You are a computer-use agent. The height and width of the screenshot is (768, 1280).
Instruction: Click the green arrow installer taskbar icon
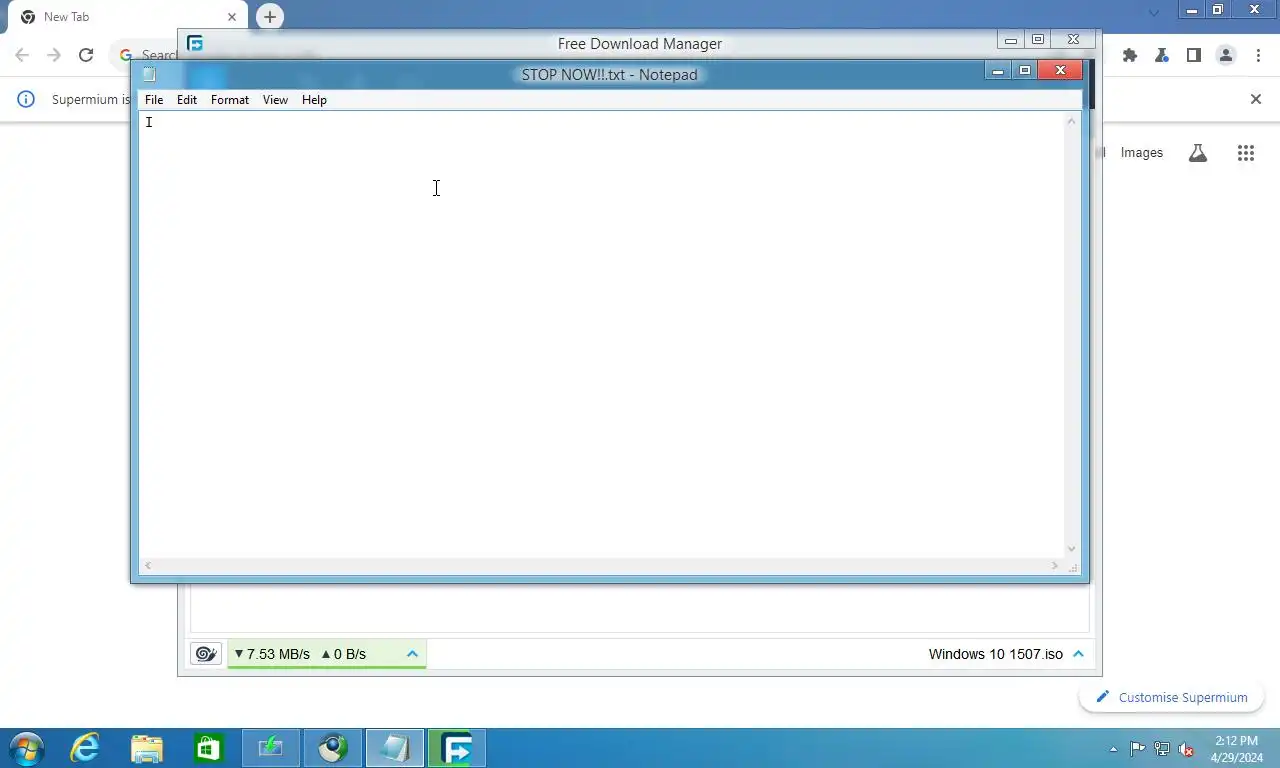(x=271, y=748)
